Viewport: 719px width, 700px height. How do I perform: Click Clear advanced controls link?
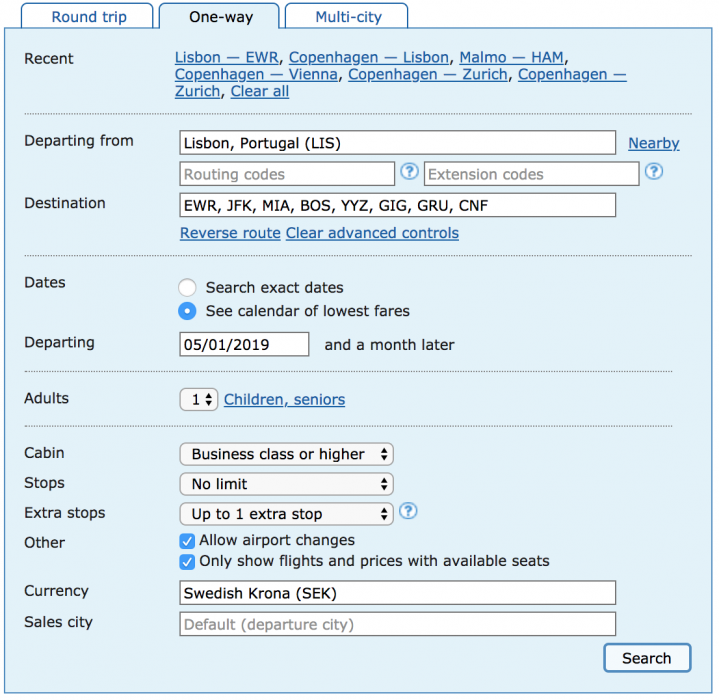372,233
